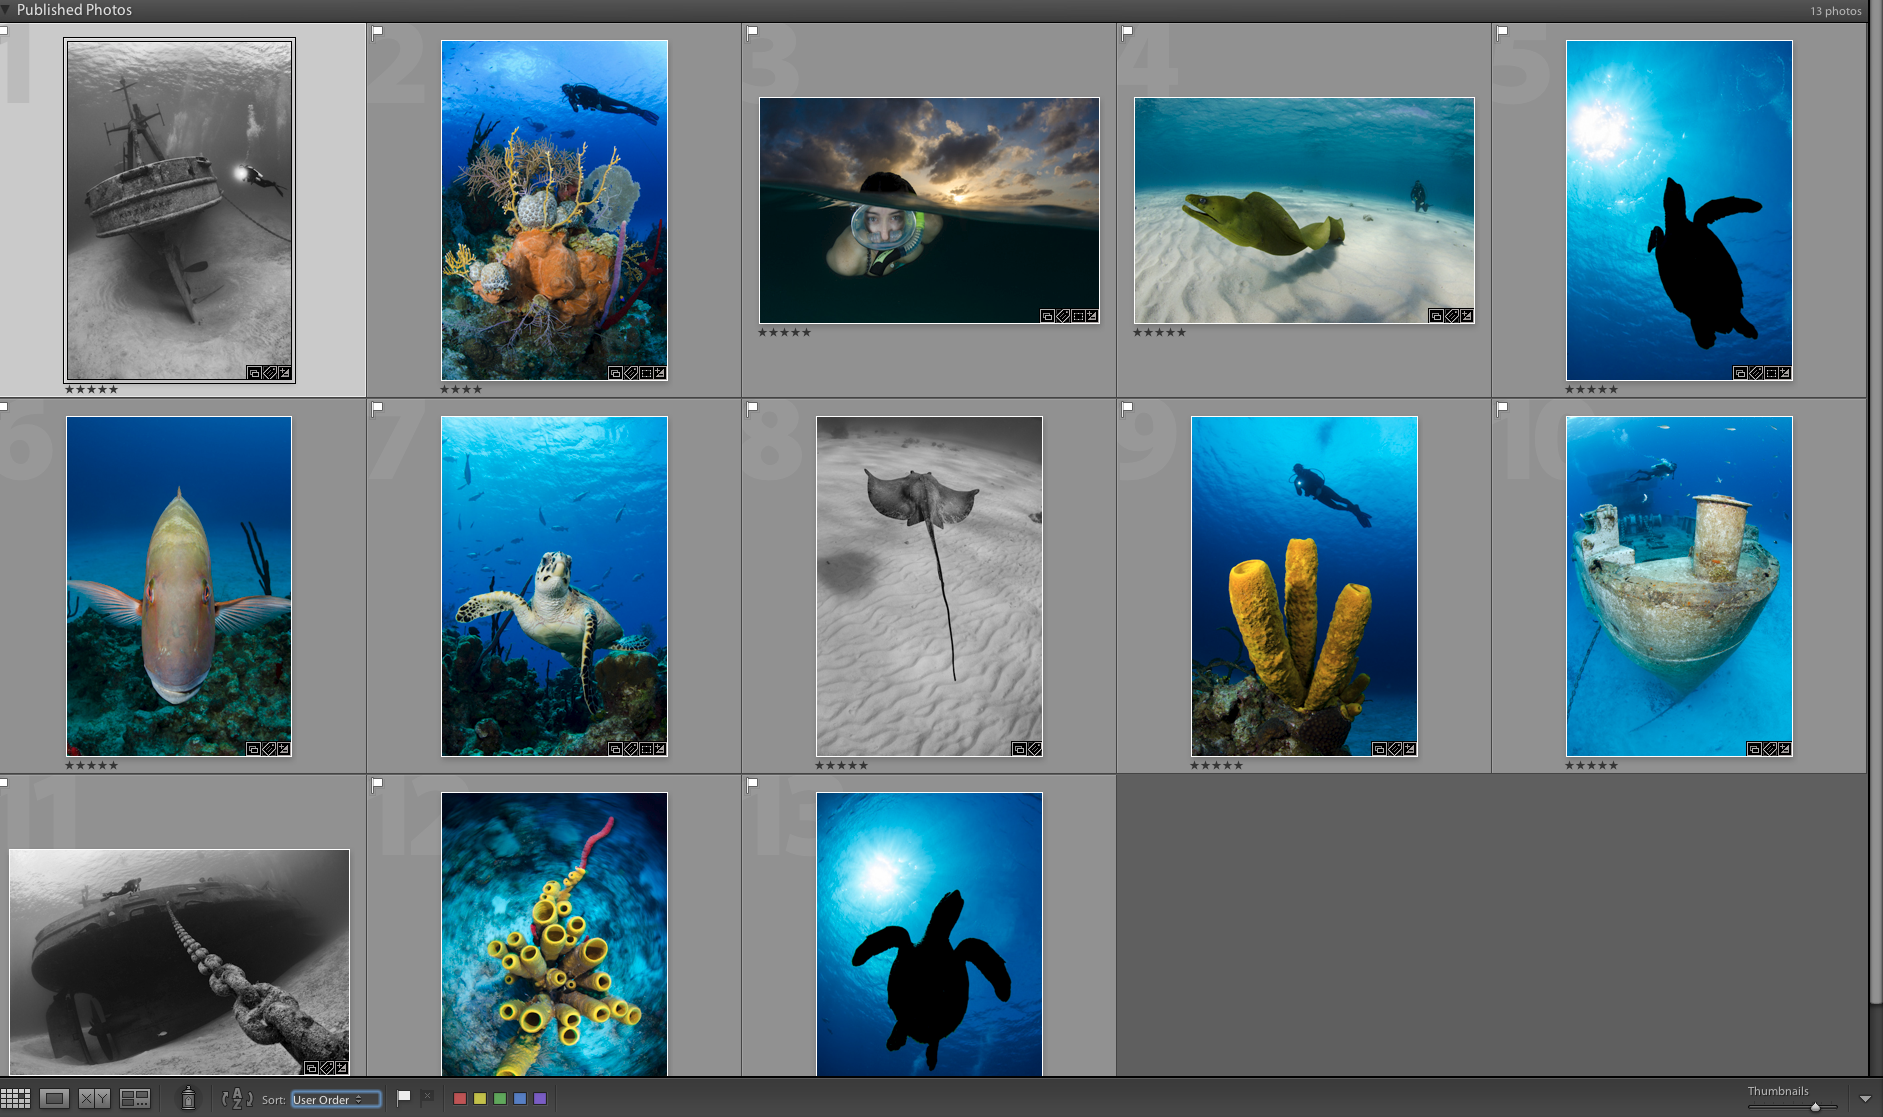This screenshot has width=1883, height=1117.
Task: Click the white pick flag icon in toolbar
Action: click(403, 1097)
